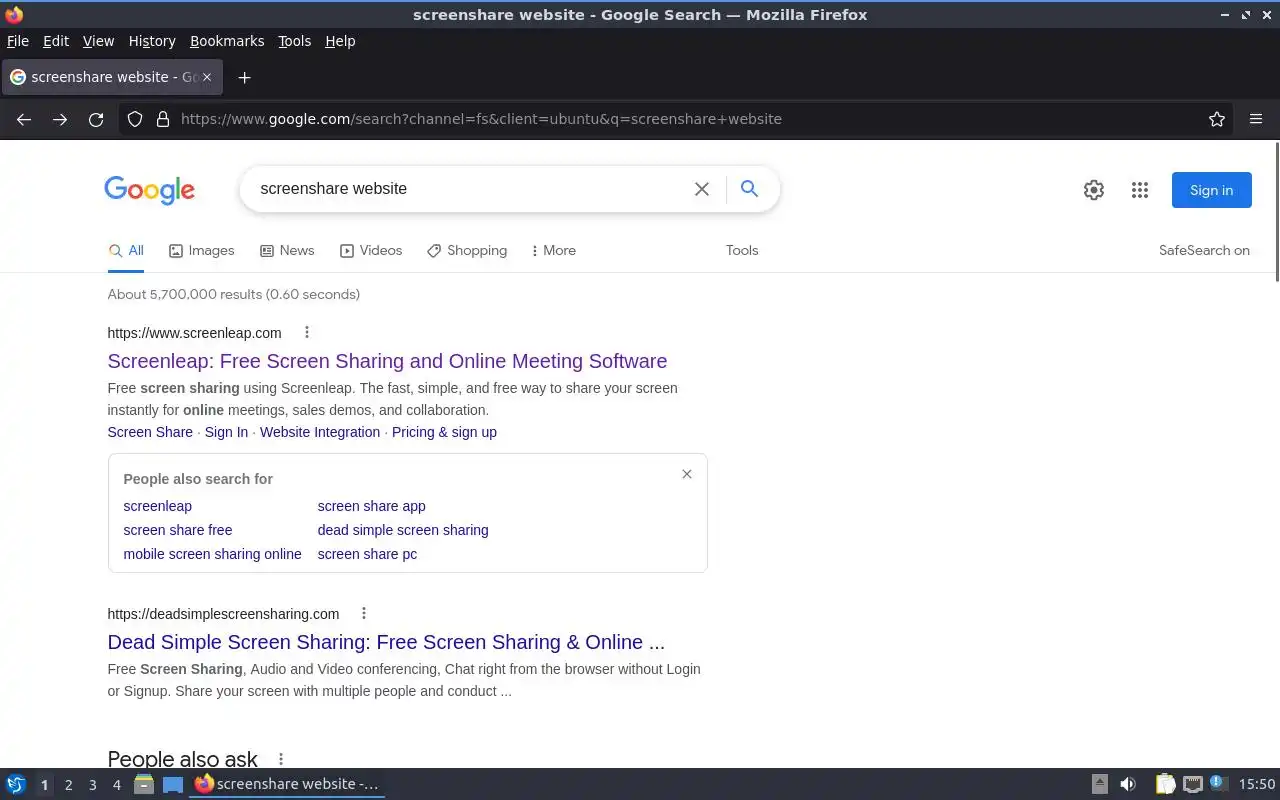The image size is (1280, 800).
Task: Open the notification tray icon
Action: [x=1217, y=783]
